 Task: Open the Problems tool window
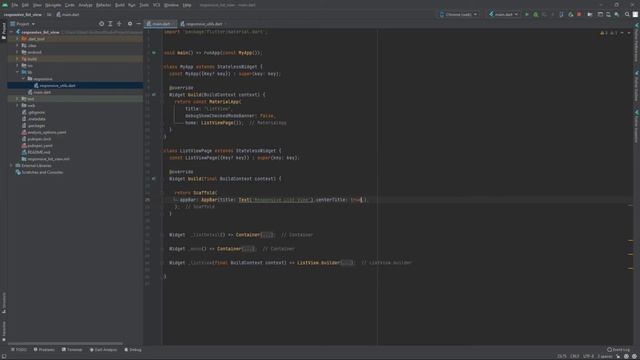(44, 349)
